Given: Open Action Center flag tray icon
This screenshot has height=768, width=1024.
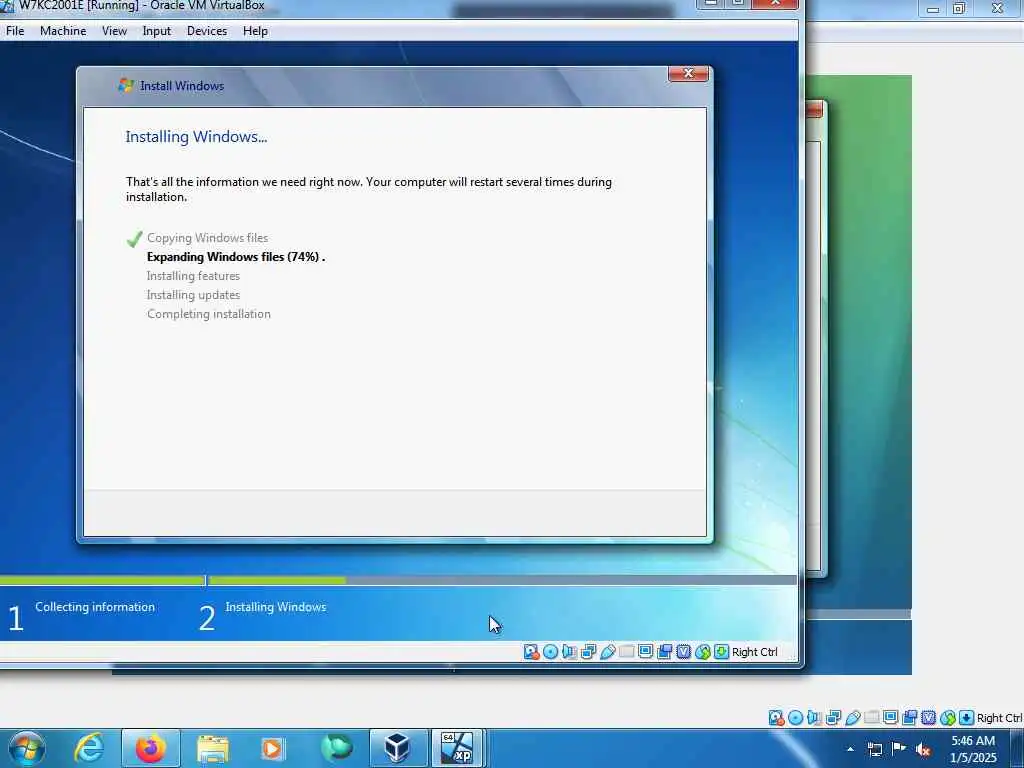Looking at the screenshot, I should click(x=899, y=749).
